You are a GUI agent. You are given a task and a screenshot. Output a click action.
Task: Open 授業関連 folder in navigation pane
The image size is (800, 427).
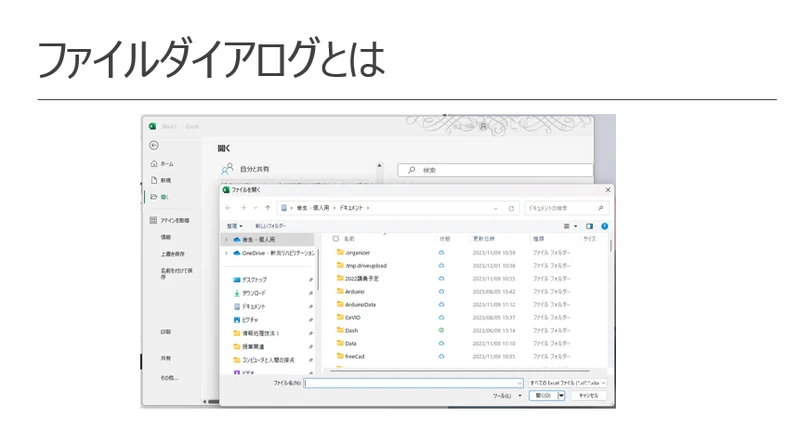pyautogui.click(x=248, y=346)
